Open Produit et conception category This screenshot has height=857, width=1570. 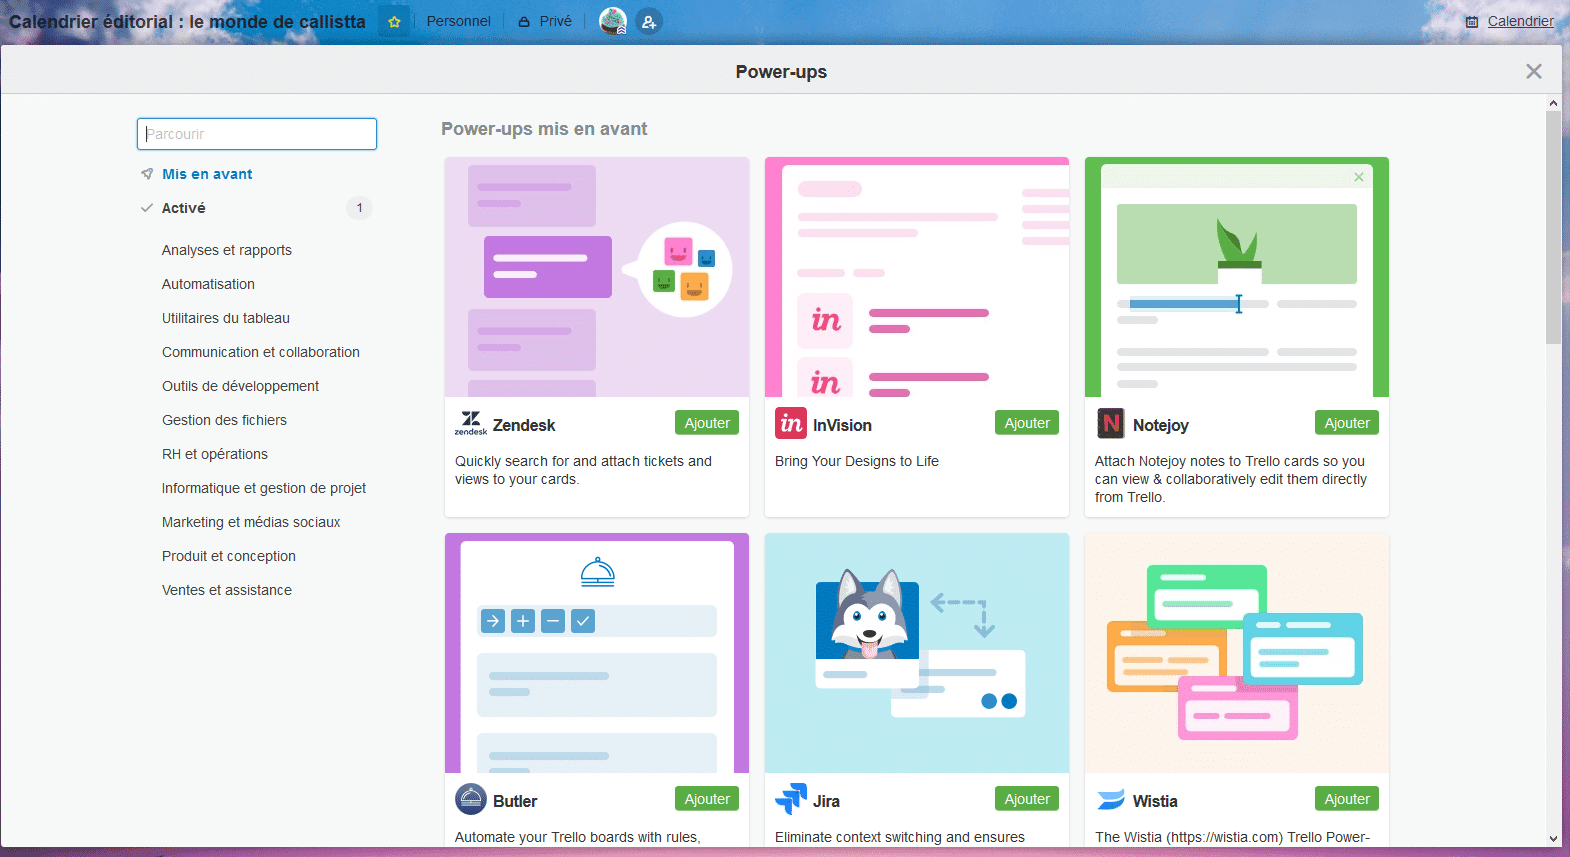[229, 556]
